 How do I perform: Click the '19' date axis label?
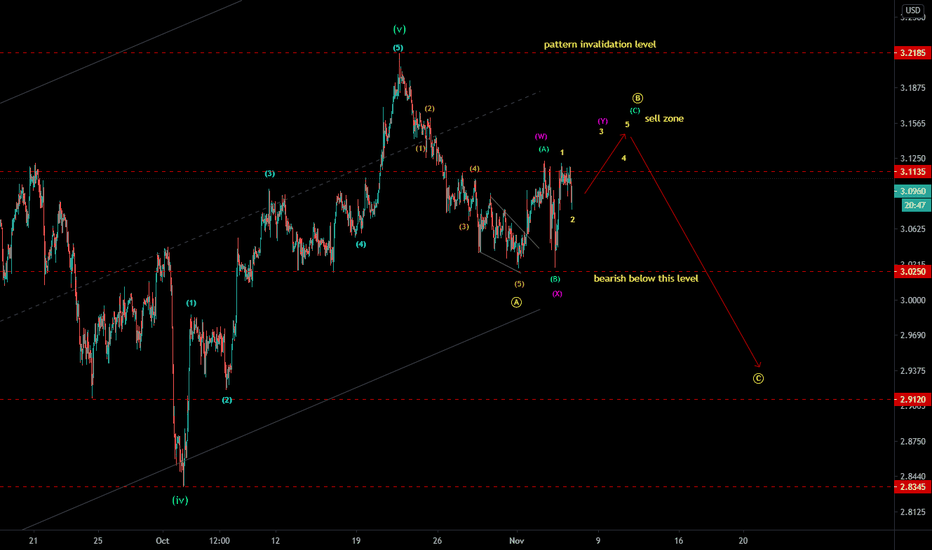coord(356,540)
